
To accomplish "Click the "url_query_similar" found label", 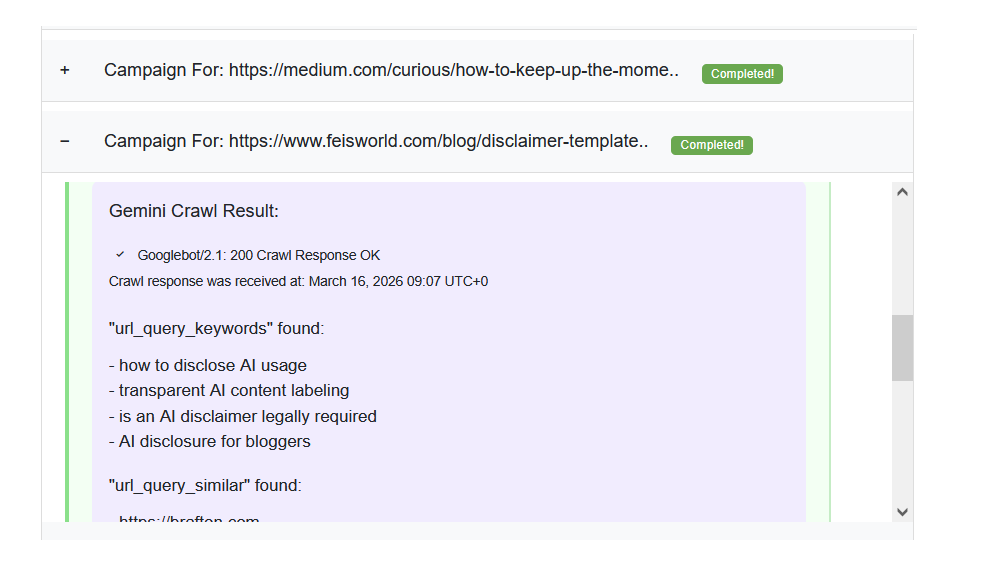I will [x=204, y=486].
